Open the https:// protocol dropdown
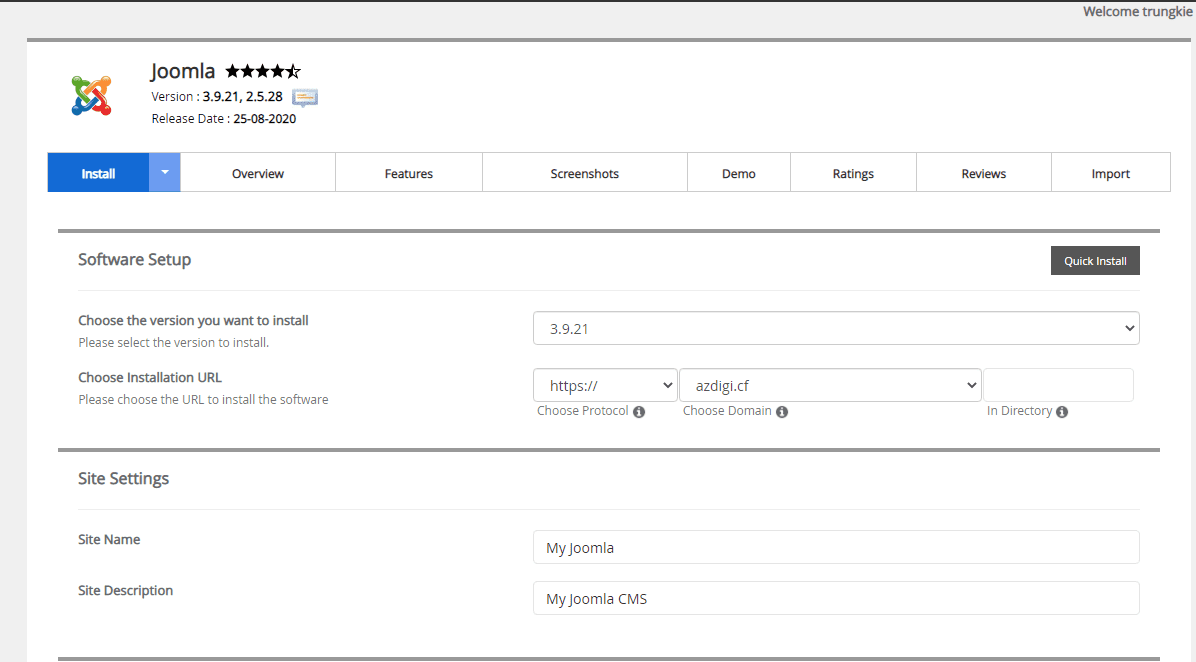1196x662 pixels. (x=605, y=385)
